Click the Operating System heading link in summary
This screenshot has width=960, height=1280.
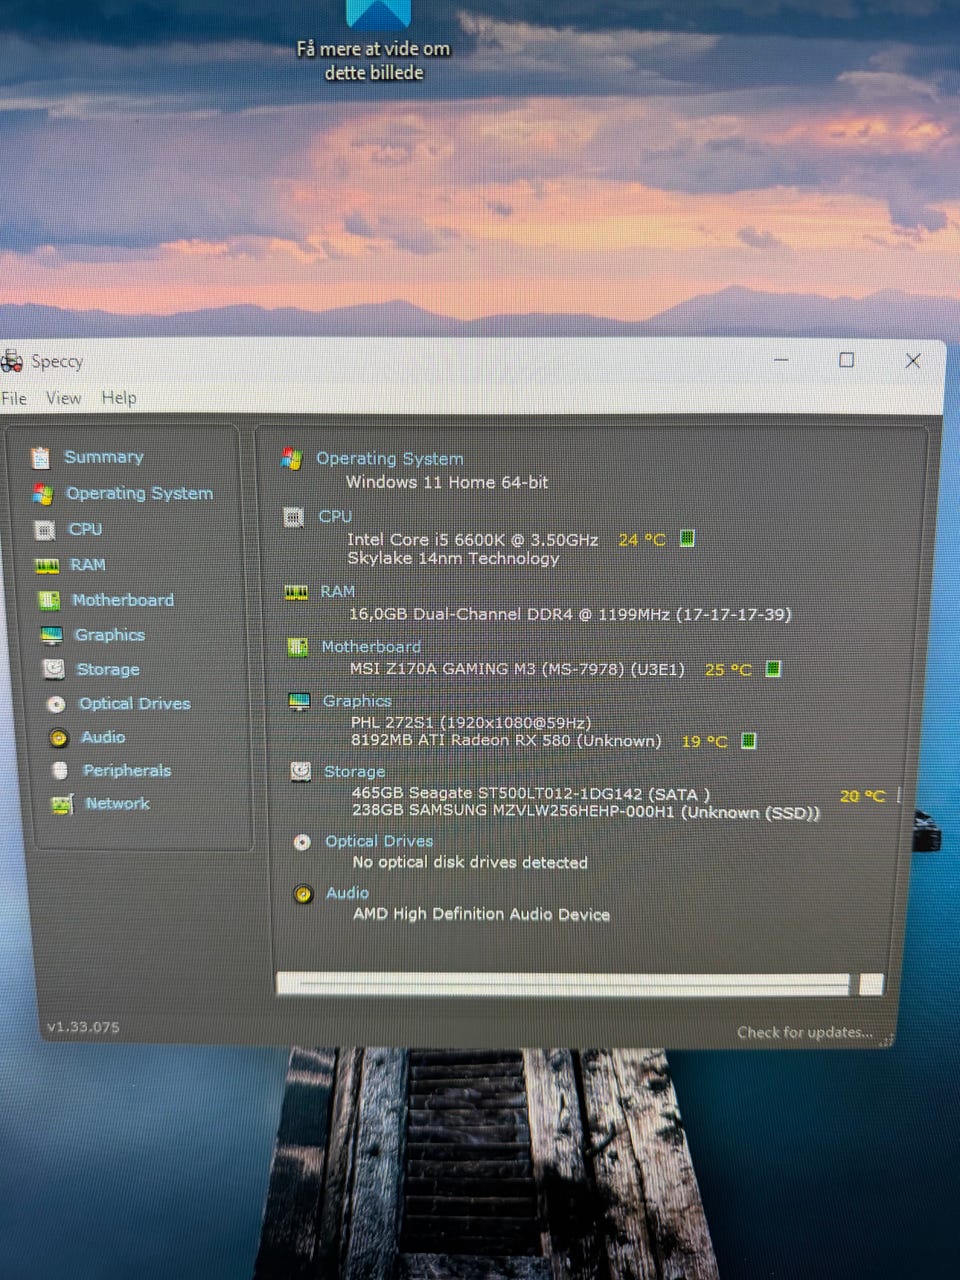[390, 458]
